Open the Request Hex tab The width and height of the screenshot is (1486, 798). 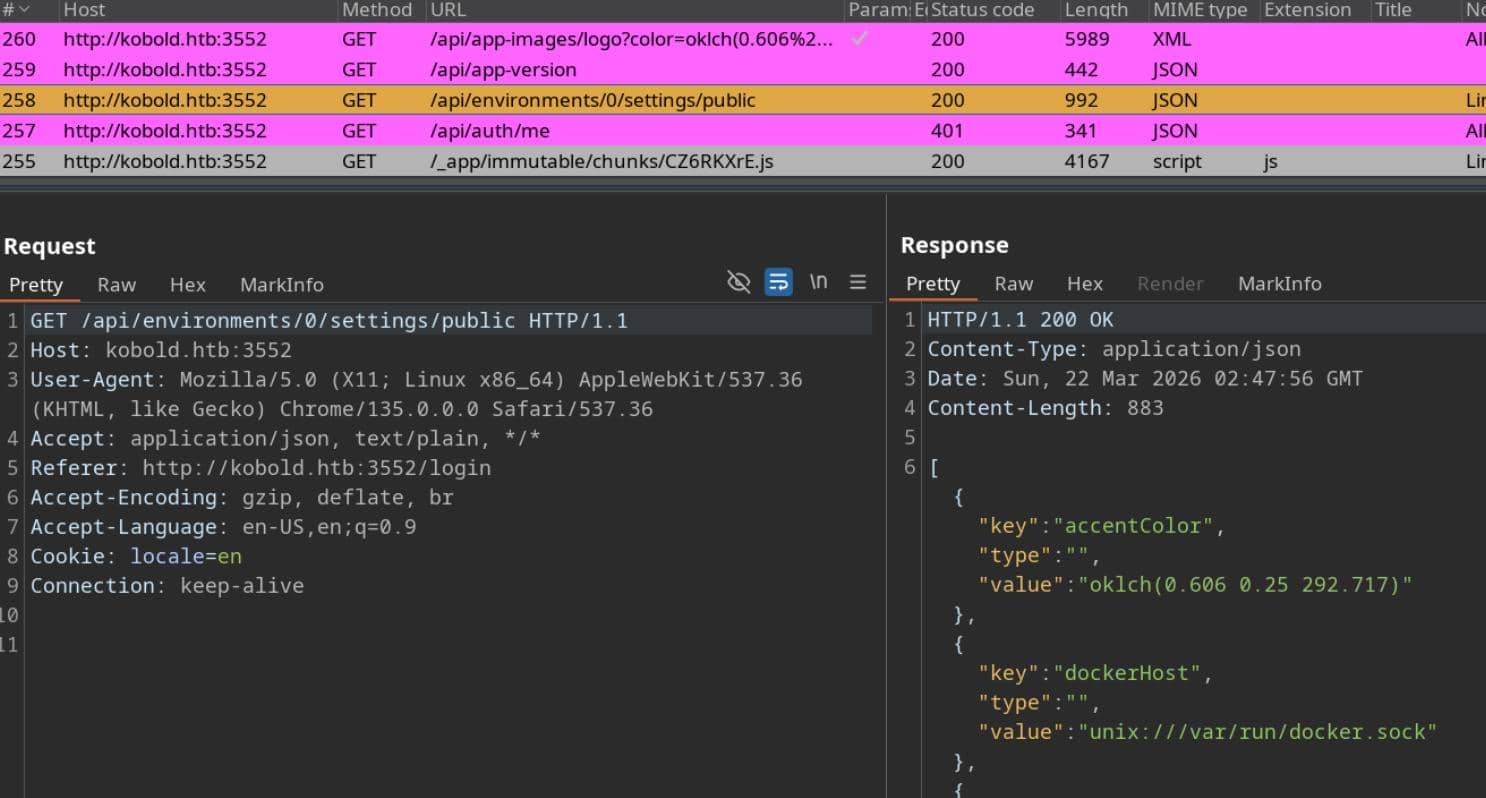point(187,285)
